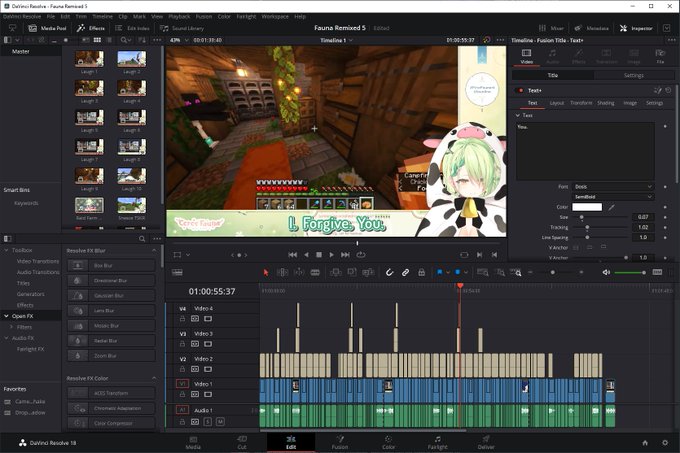The width and height of the screenshot is (680, 453).
Task: Mute audio with the speaker icon
Action: [x=606, y=272]
